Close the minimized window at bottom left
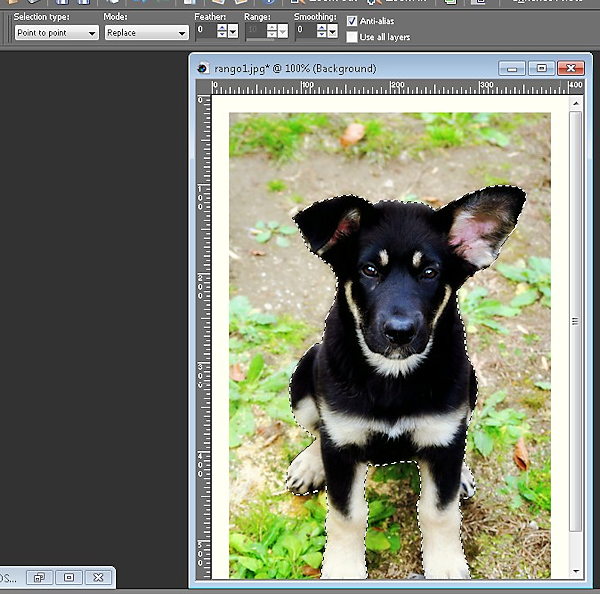The image size is (600, 594). [98, 578]
